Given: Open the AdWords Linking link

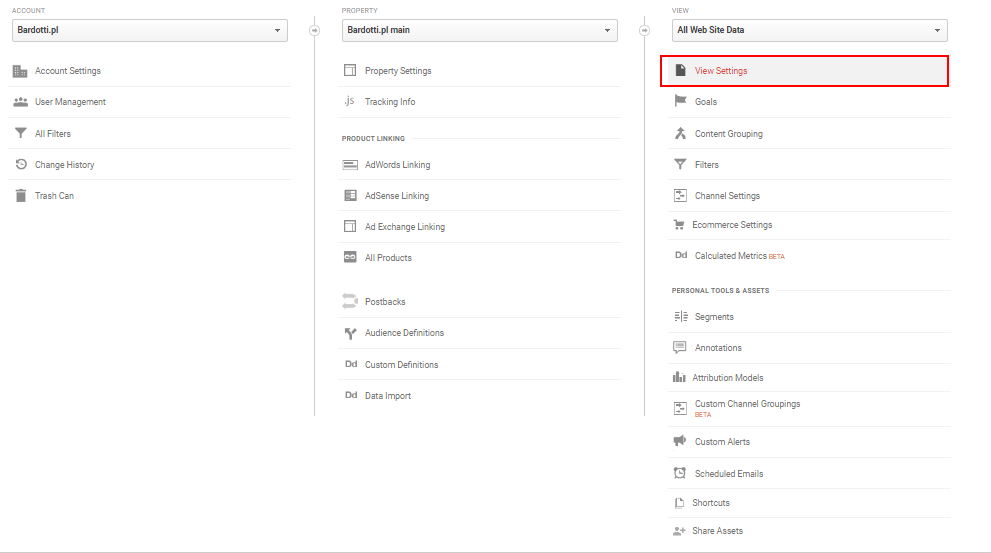Looking at the screenshot, I should point(480,164).
